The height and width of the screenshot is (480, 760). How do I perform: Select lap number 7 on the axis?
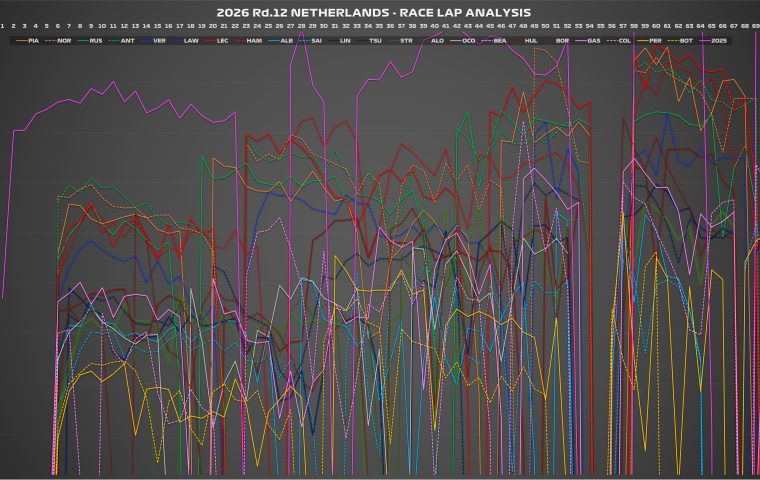[69, 26]
